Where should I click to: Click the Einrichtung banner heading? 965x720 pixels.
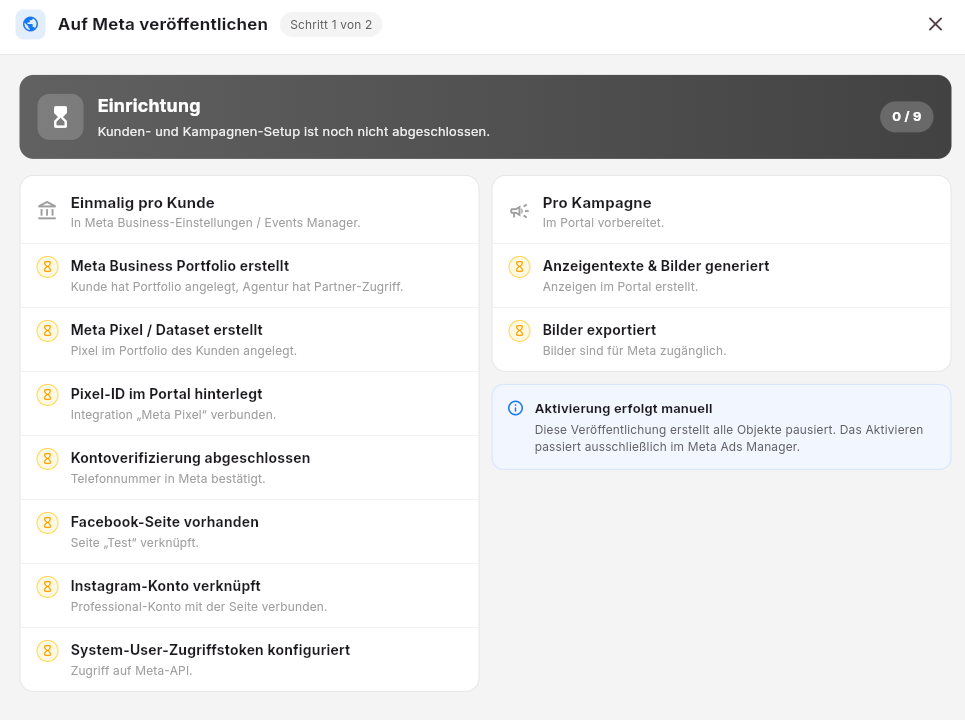point(149,106)
